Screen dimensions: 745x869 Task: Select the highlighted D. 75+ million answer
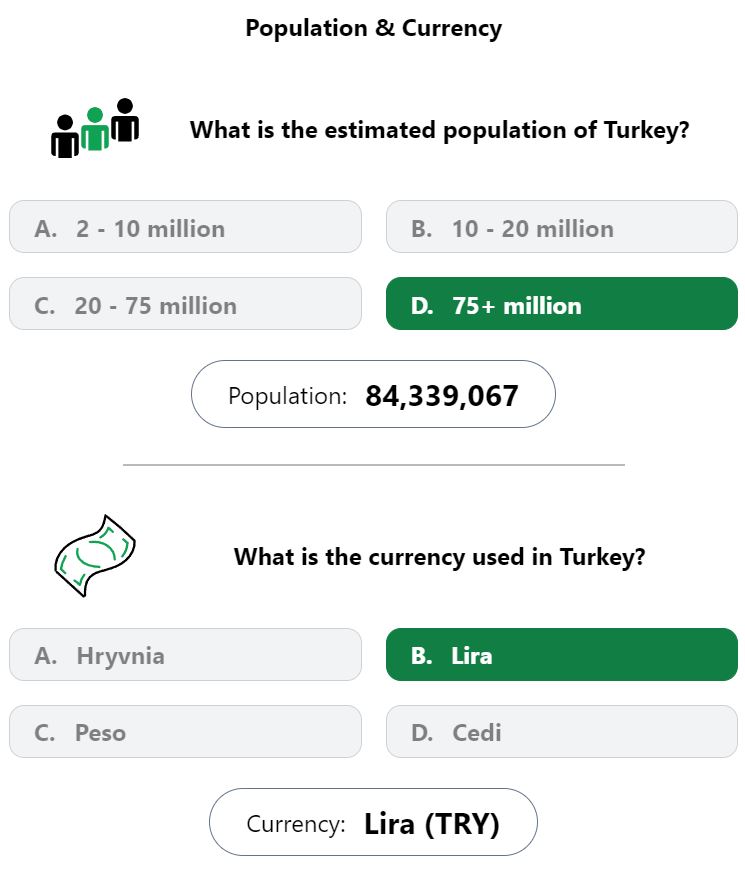[x=562, y=304]
